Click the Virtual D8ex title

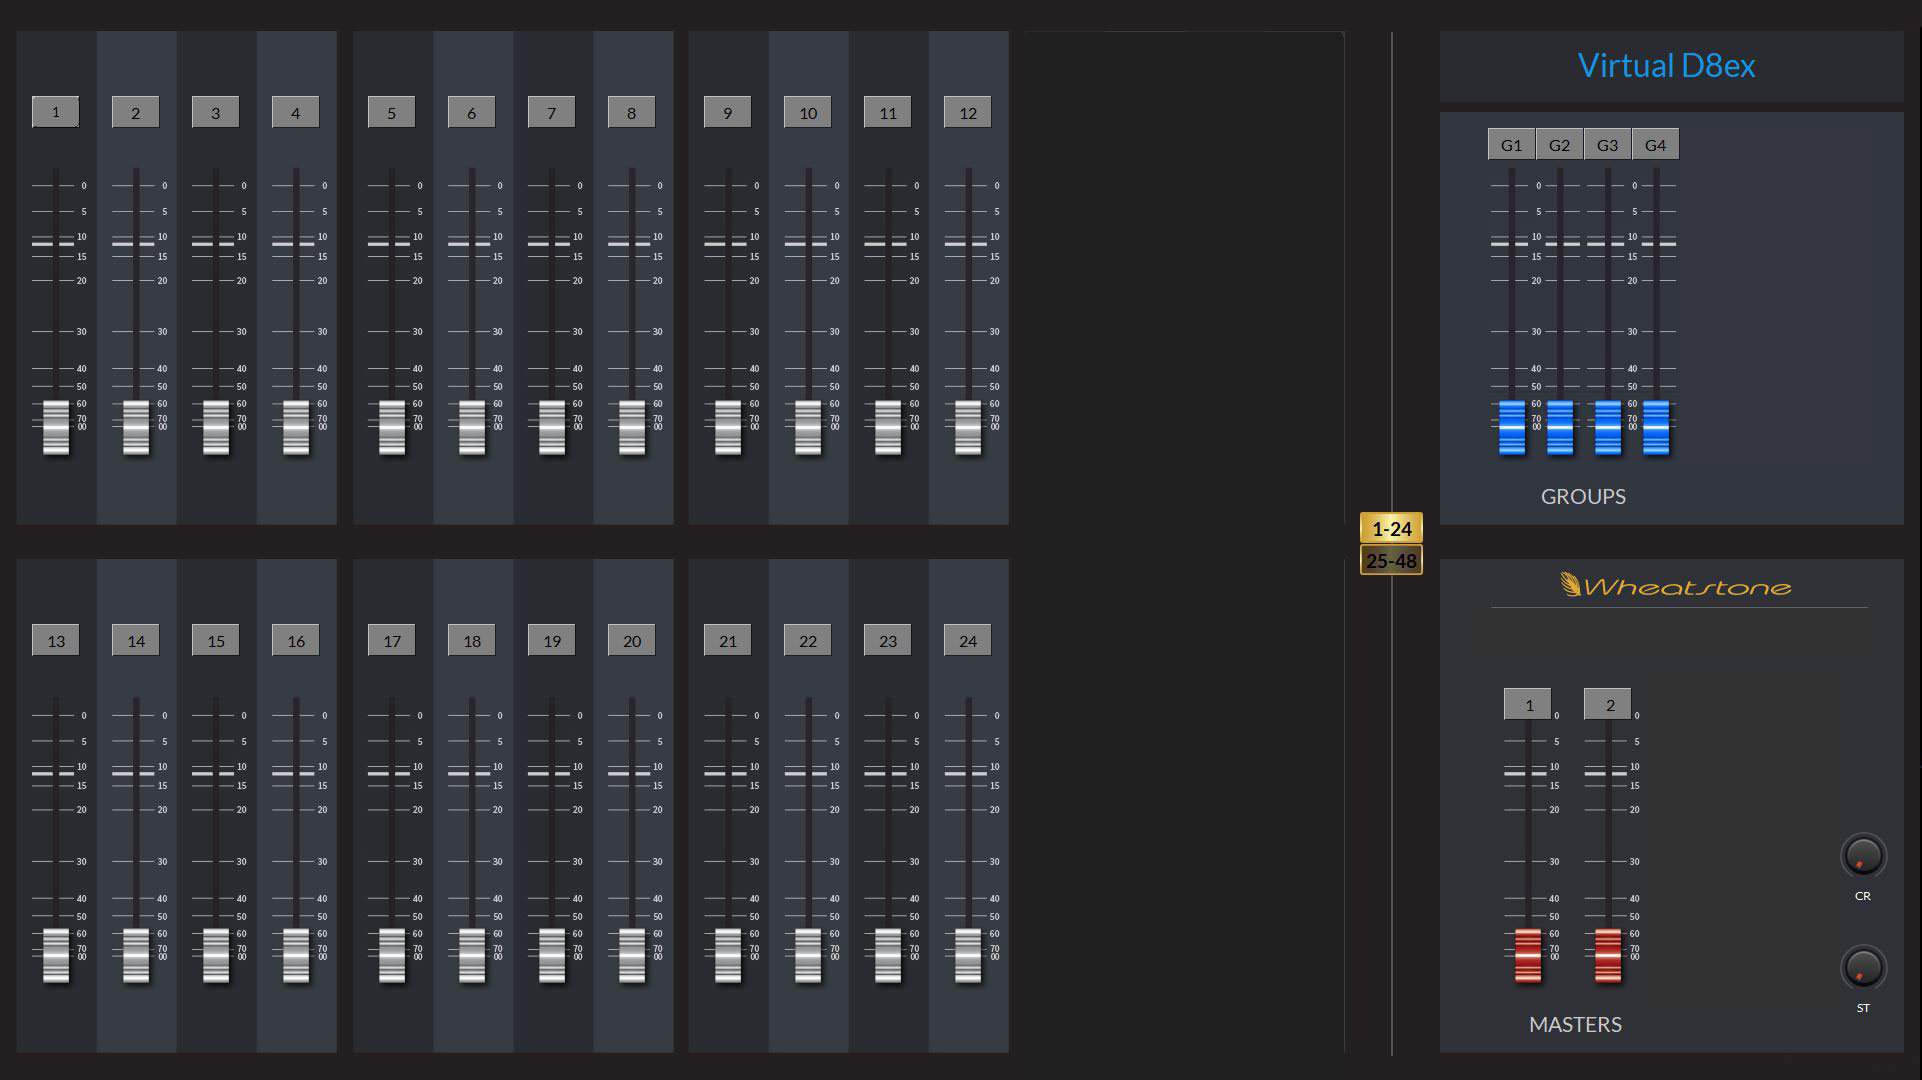pyautogui.click(x=1666, y=65)
